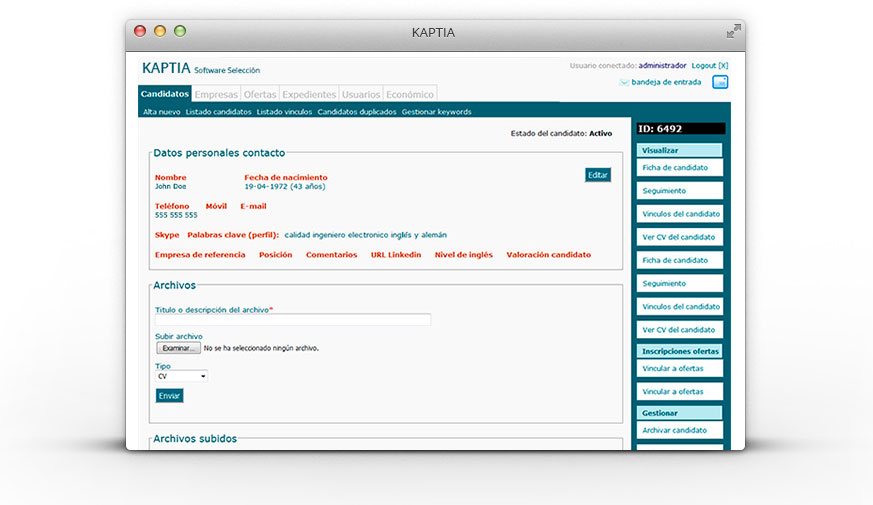Screen dimensions: 873x505
Task: Click the Editar button
Action: (598, 175)
